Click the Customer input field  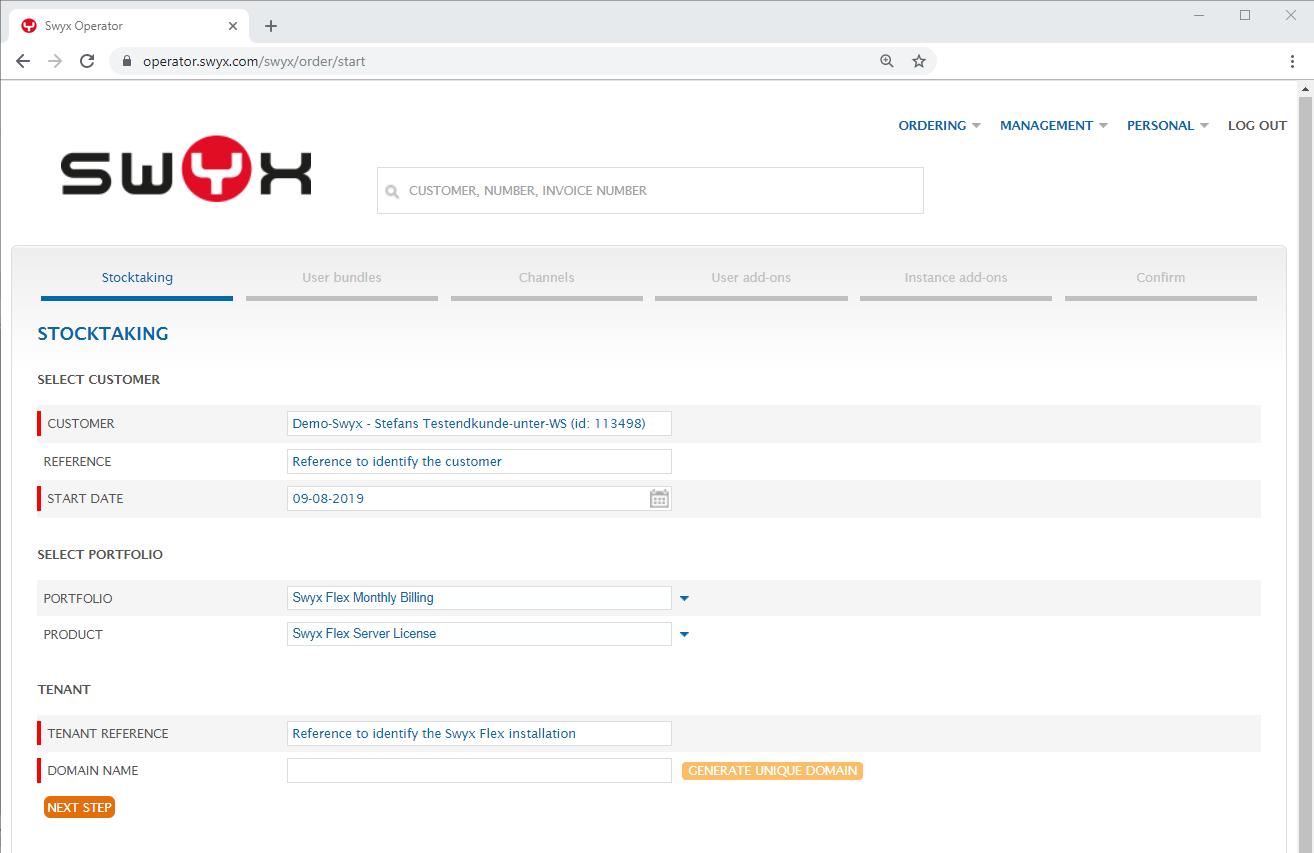click(x=479, y=423)
